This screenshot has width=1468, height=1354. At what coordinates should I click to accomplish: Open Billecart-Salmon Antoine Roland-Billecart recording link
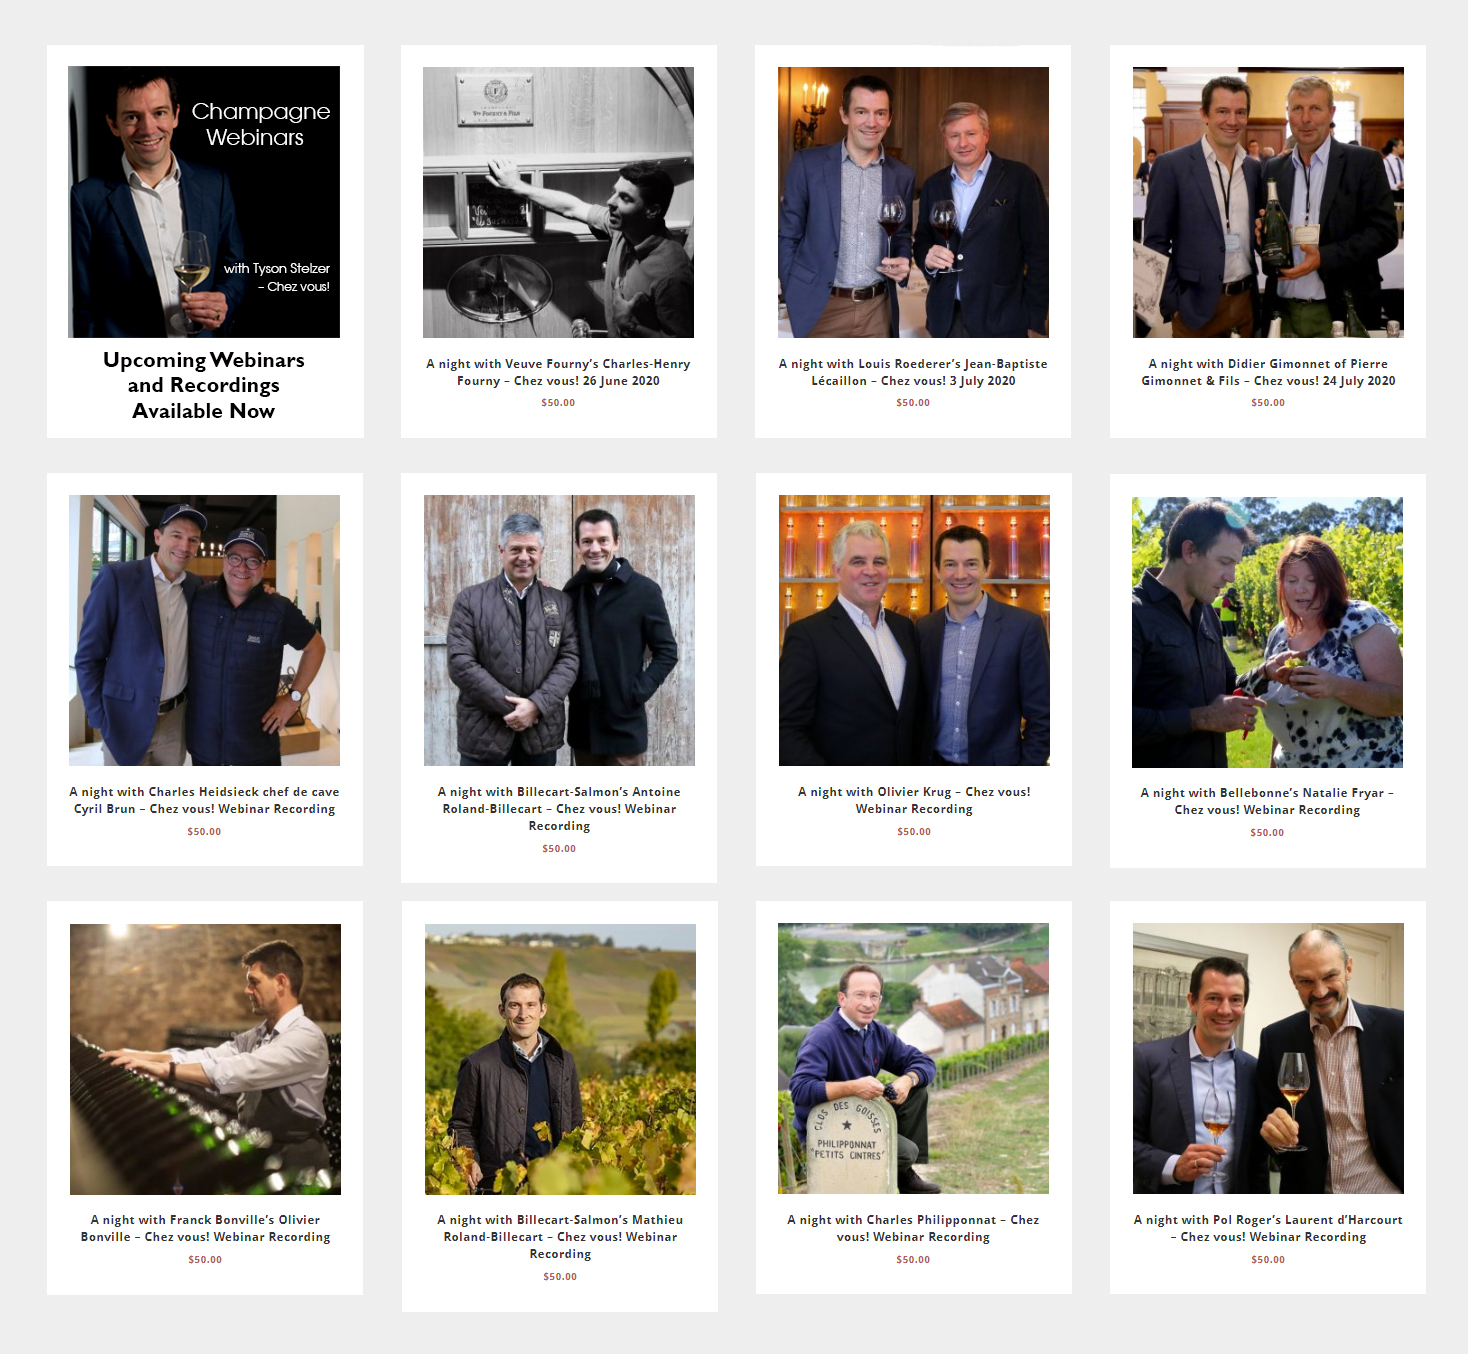[559, 809]
